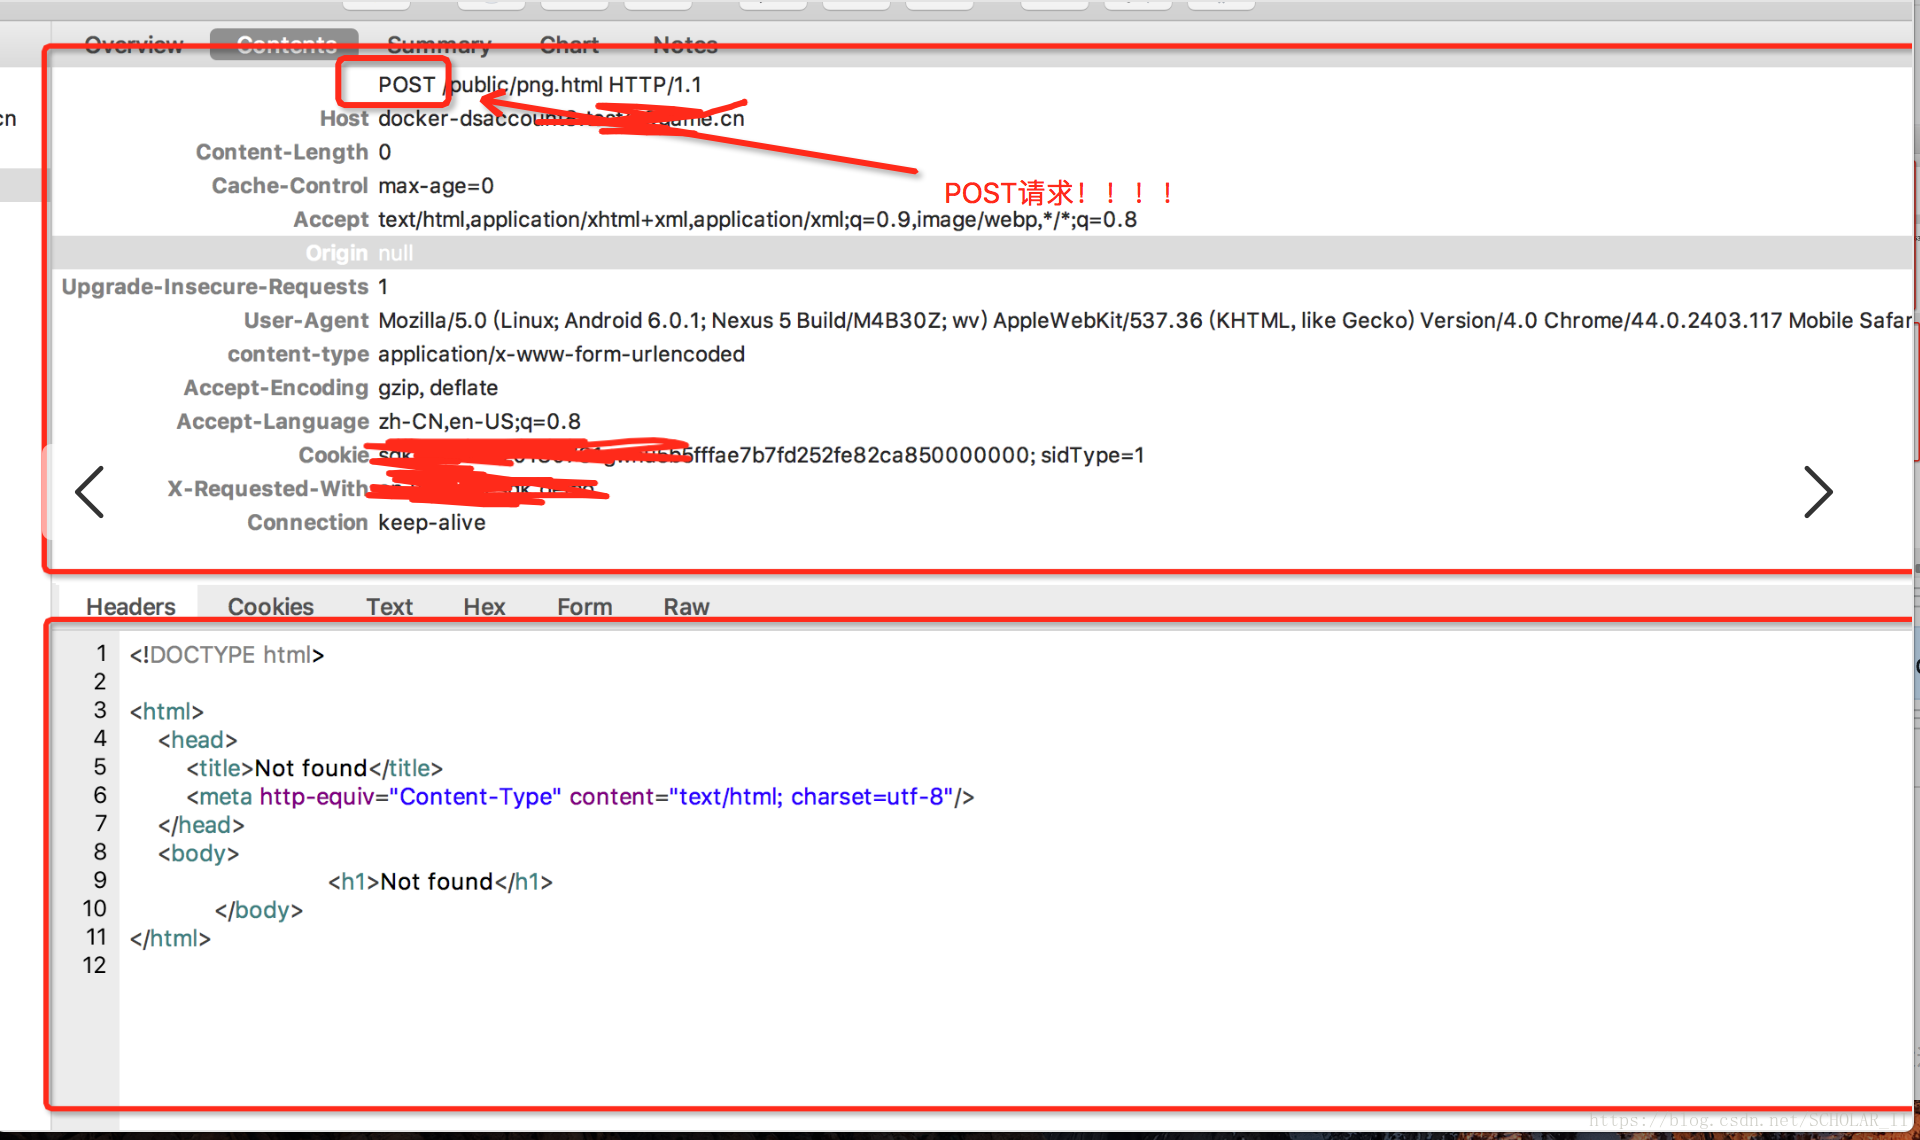This screenshot has width=1920, height=1140.
Task: Select the Headers sub-tab
Action: (x=130, y=606)
